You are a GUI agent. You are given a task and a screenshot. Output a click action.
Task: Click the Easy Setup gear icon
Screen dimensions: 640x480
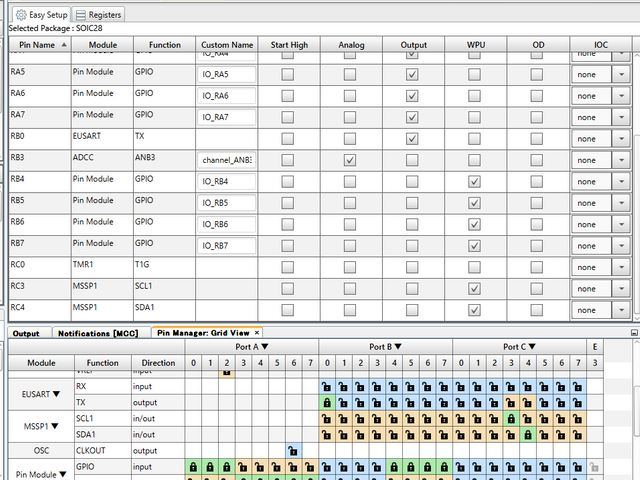pos(21,15)
